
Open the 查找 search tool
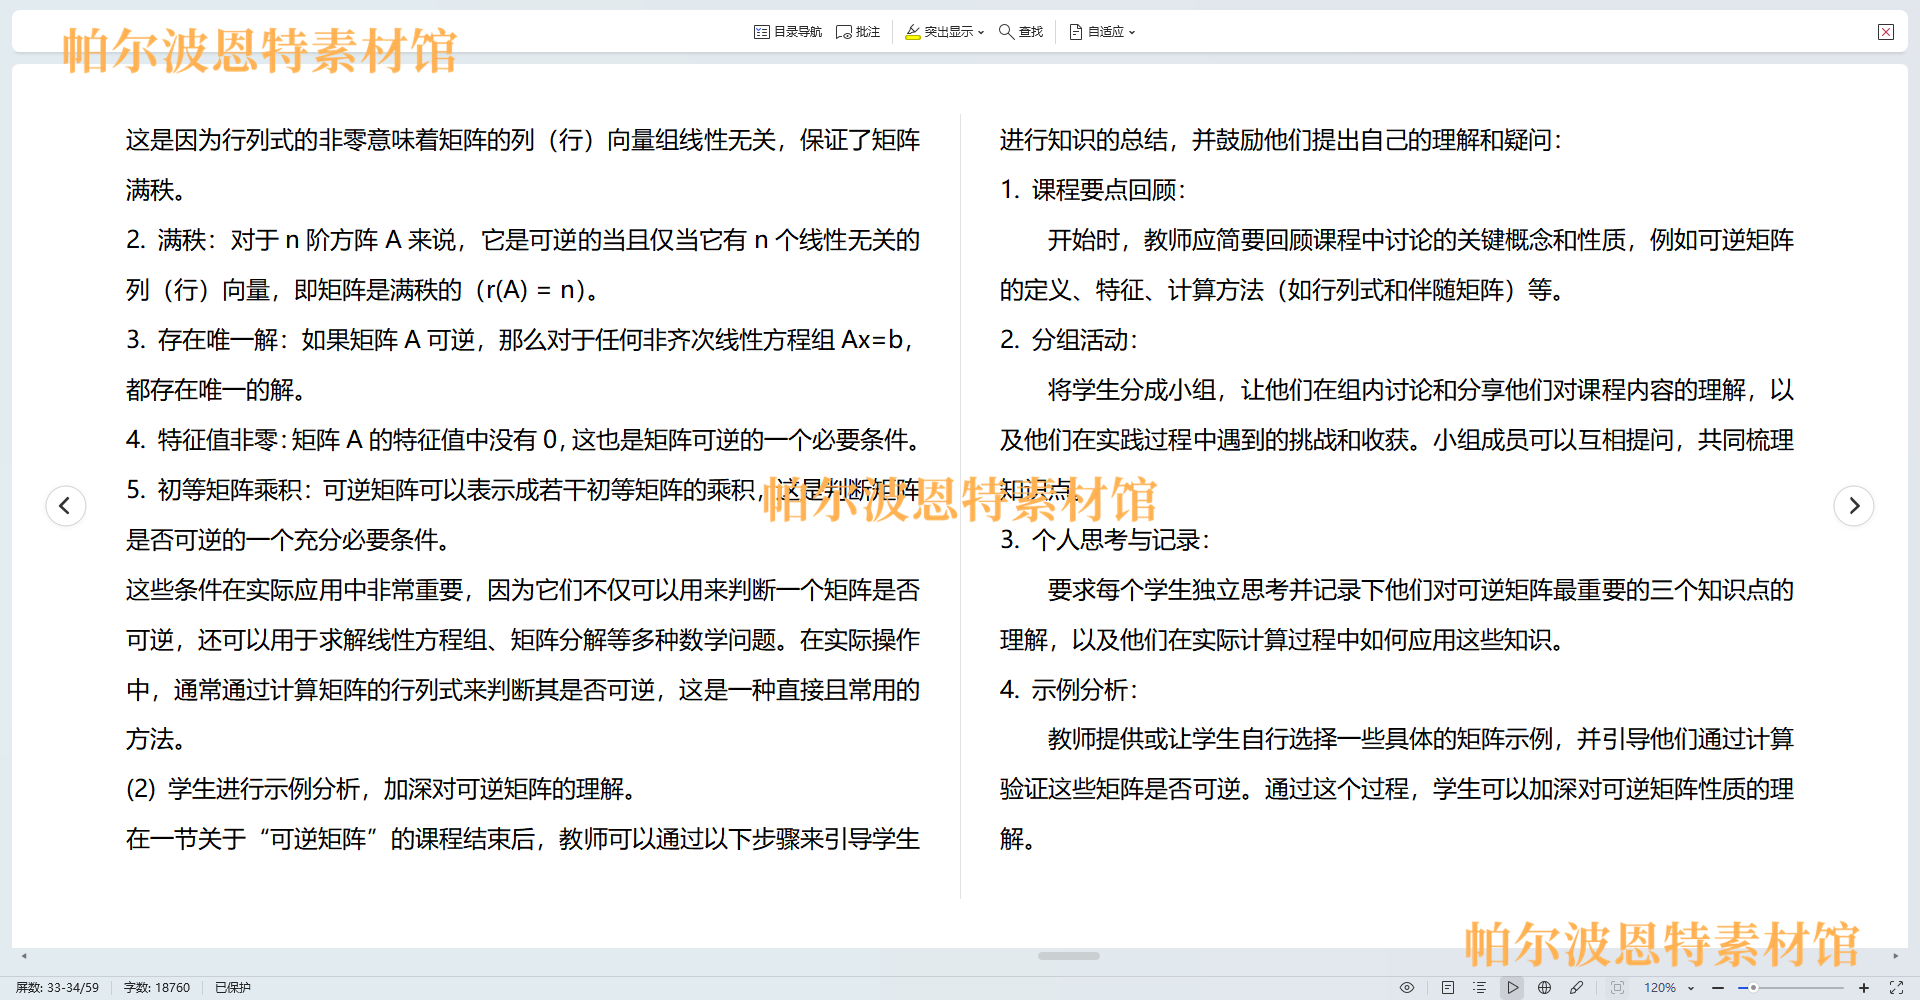(x=1021, y=32)
